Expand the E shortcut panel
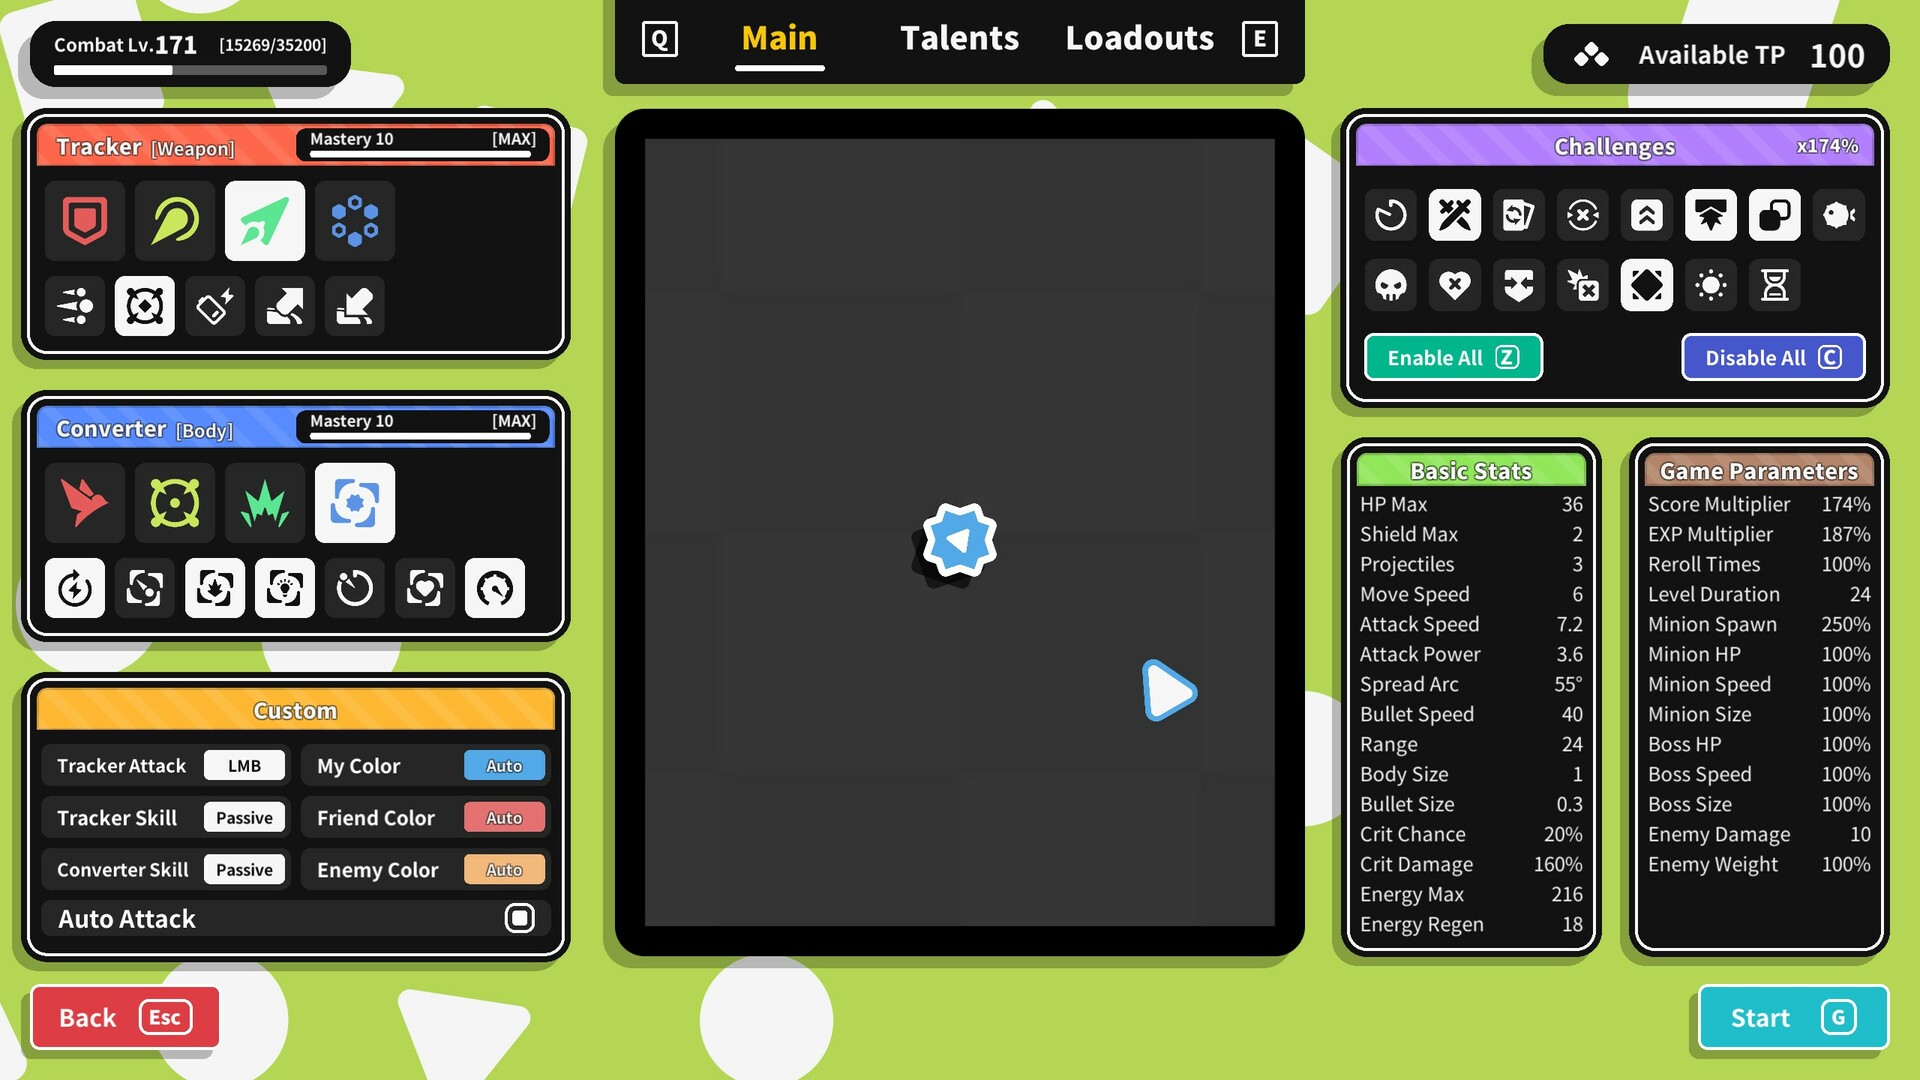This screenshot has width=1920, height=1080. point(1259,37)
